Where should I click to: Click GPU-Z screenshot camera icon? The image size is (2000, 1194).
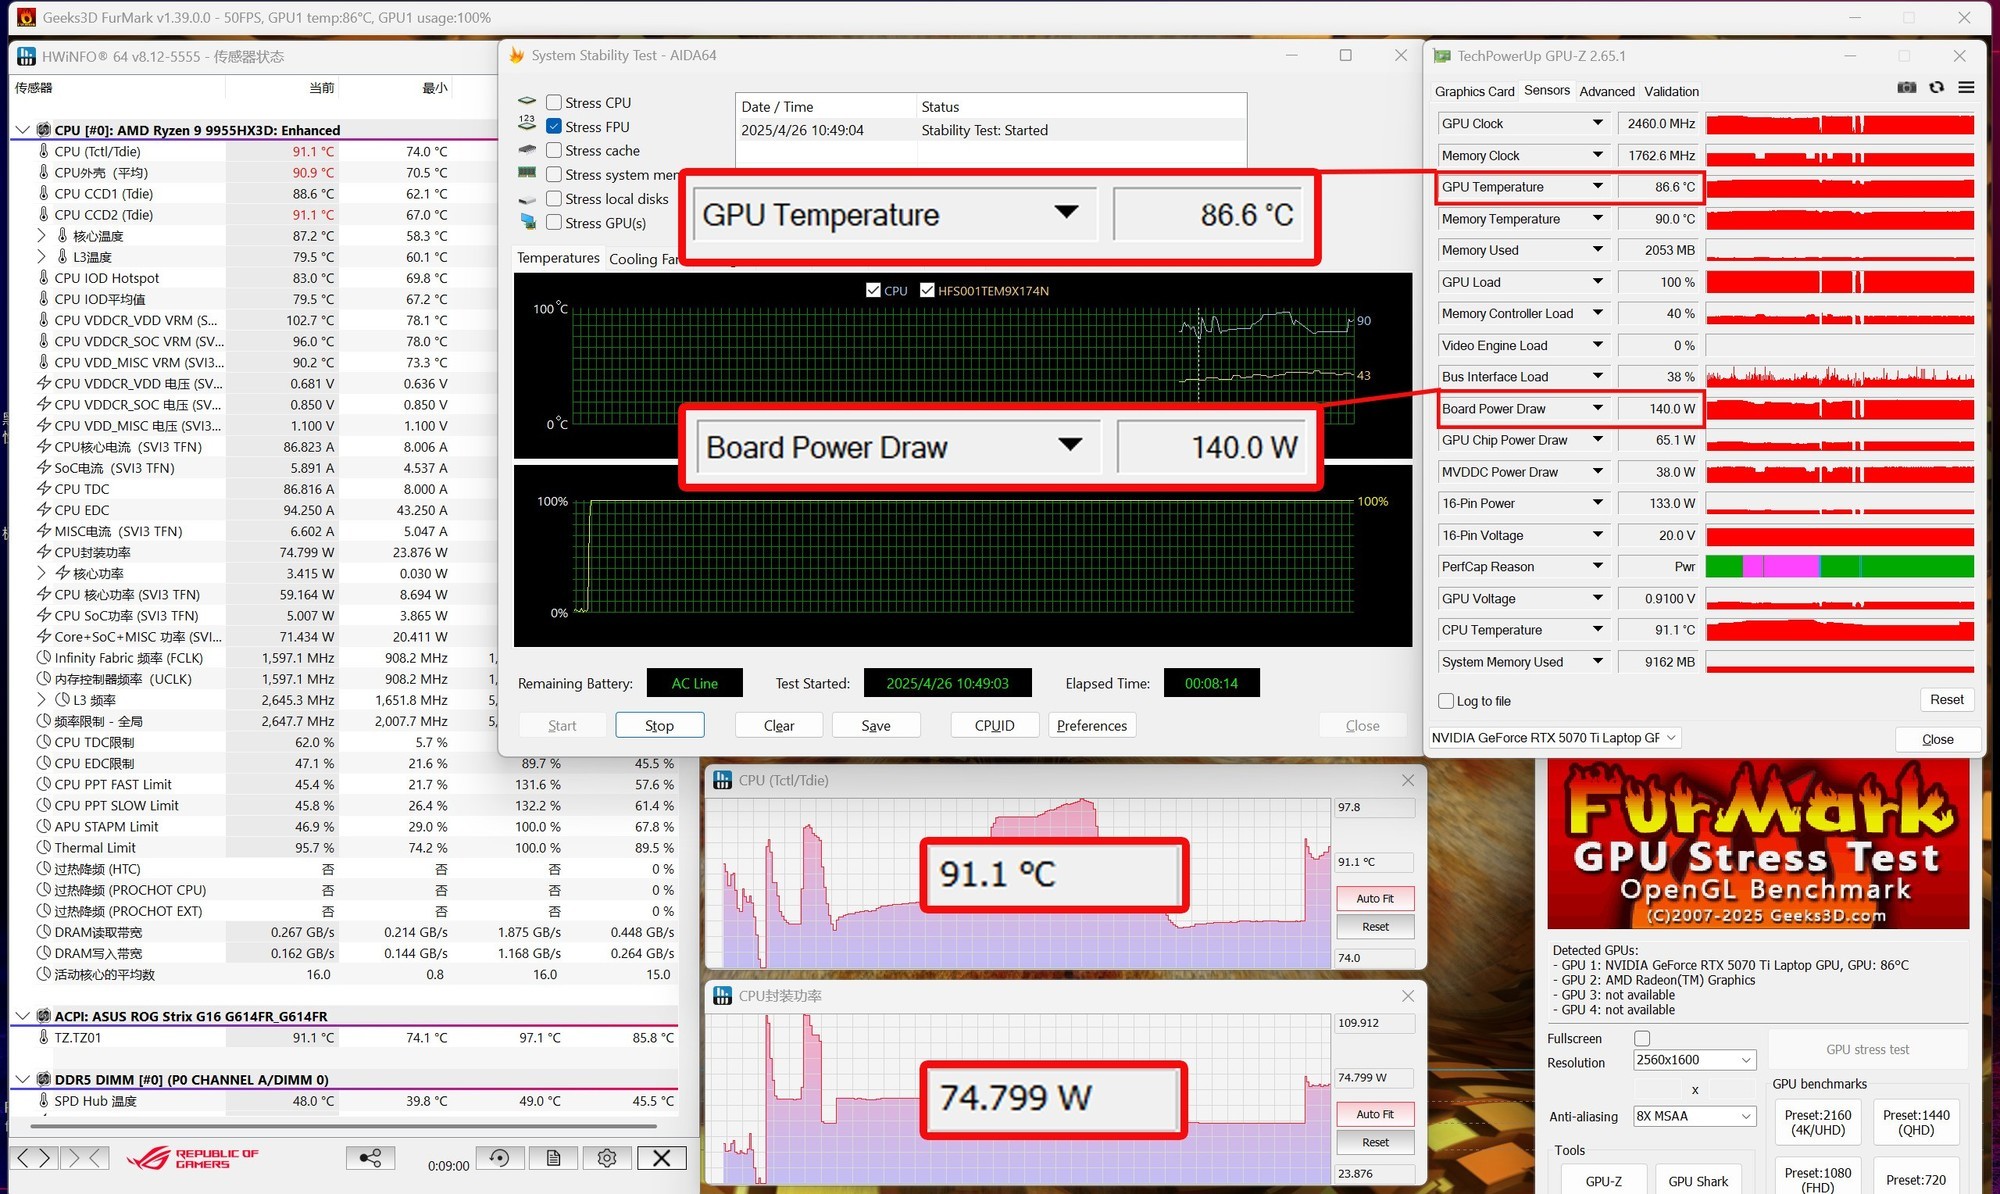(1907, 88)
